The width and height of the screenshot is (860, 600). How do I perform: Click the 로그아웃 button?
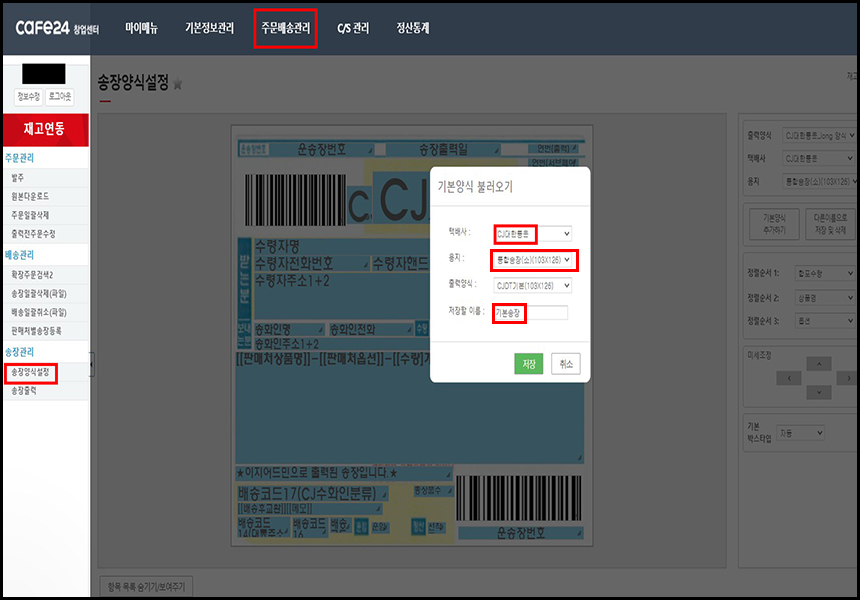(60, 97)
